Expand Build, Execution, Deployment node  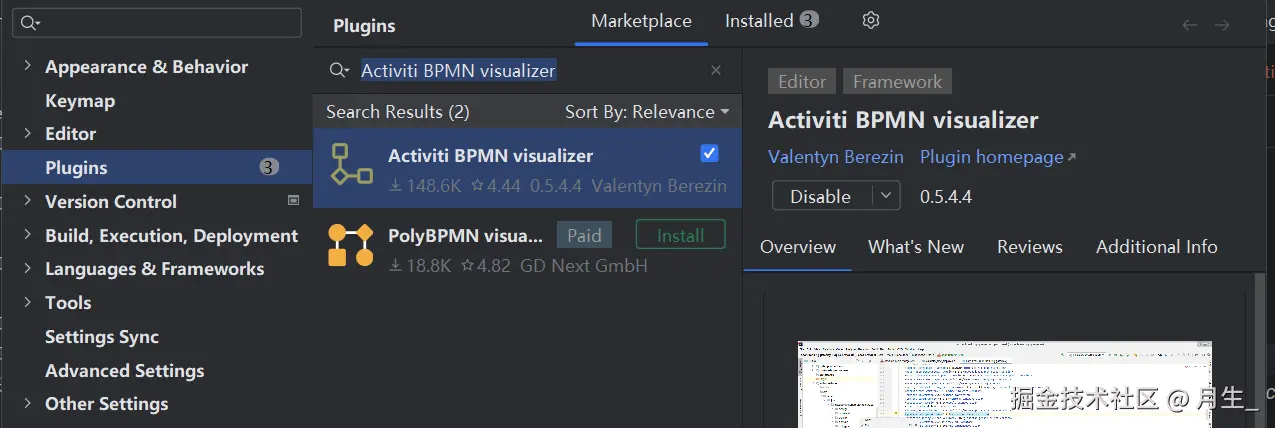(x=27, y=235)
